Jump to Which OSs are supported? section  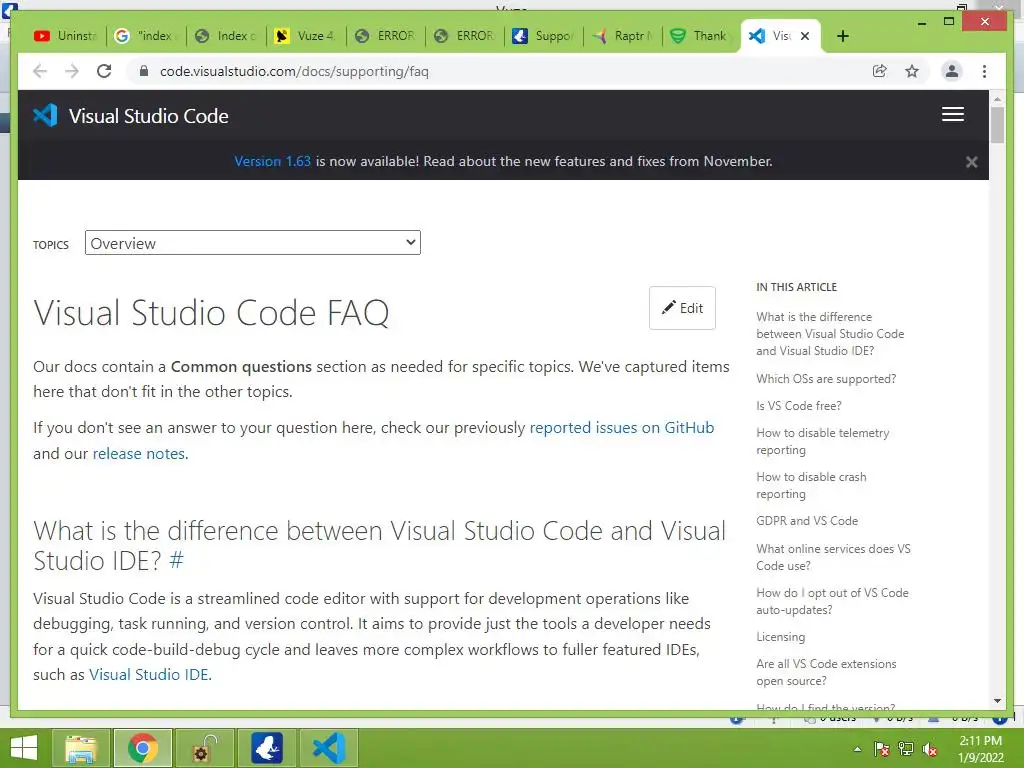click(826, 379)
